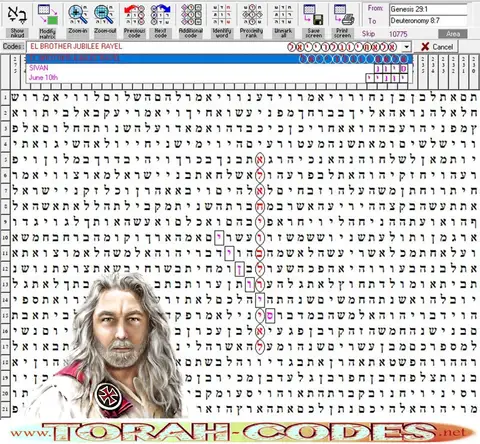Collapse the Codes list with its arrow
Image resolution: width=480 pixels, height=444 pixels.
[x=406, y=47]
